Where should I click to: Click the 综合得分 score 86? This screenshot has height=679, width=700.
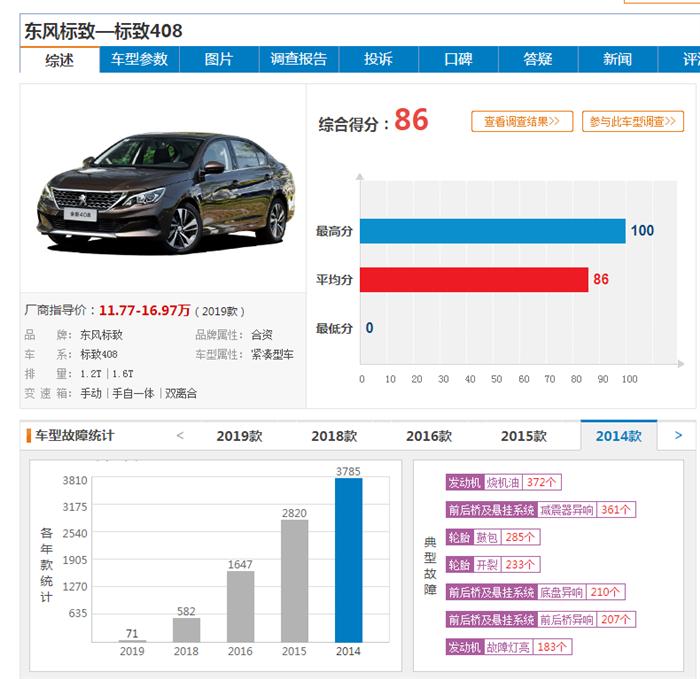(411, 120)
